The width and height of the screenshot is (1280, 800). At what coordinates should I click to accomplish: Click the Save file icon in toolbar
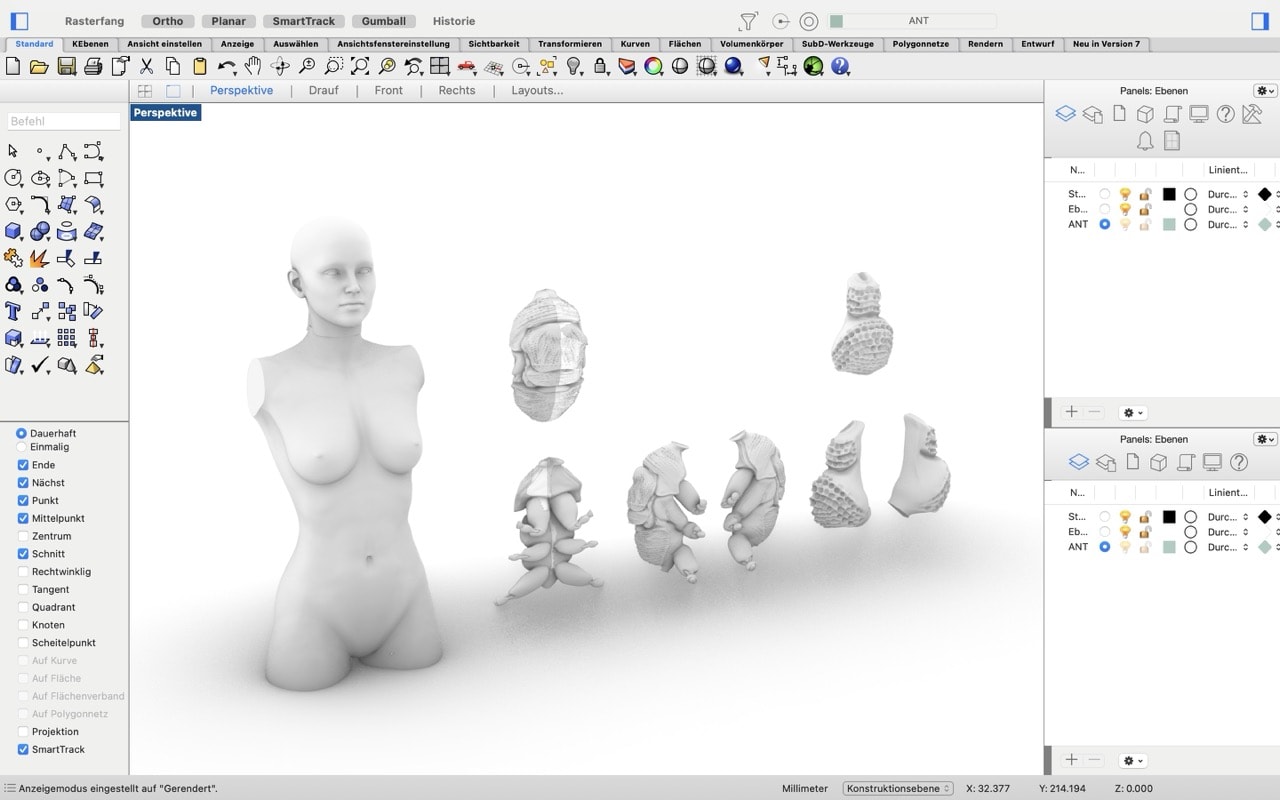66,66
